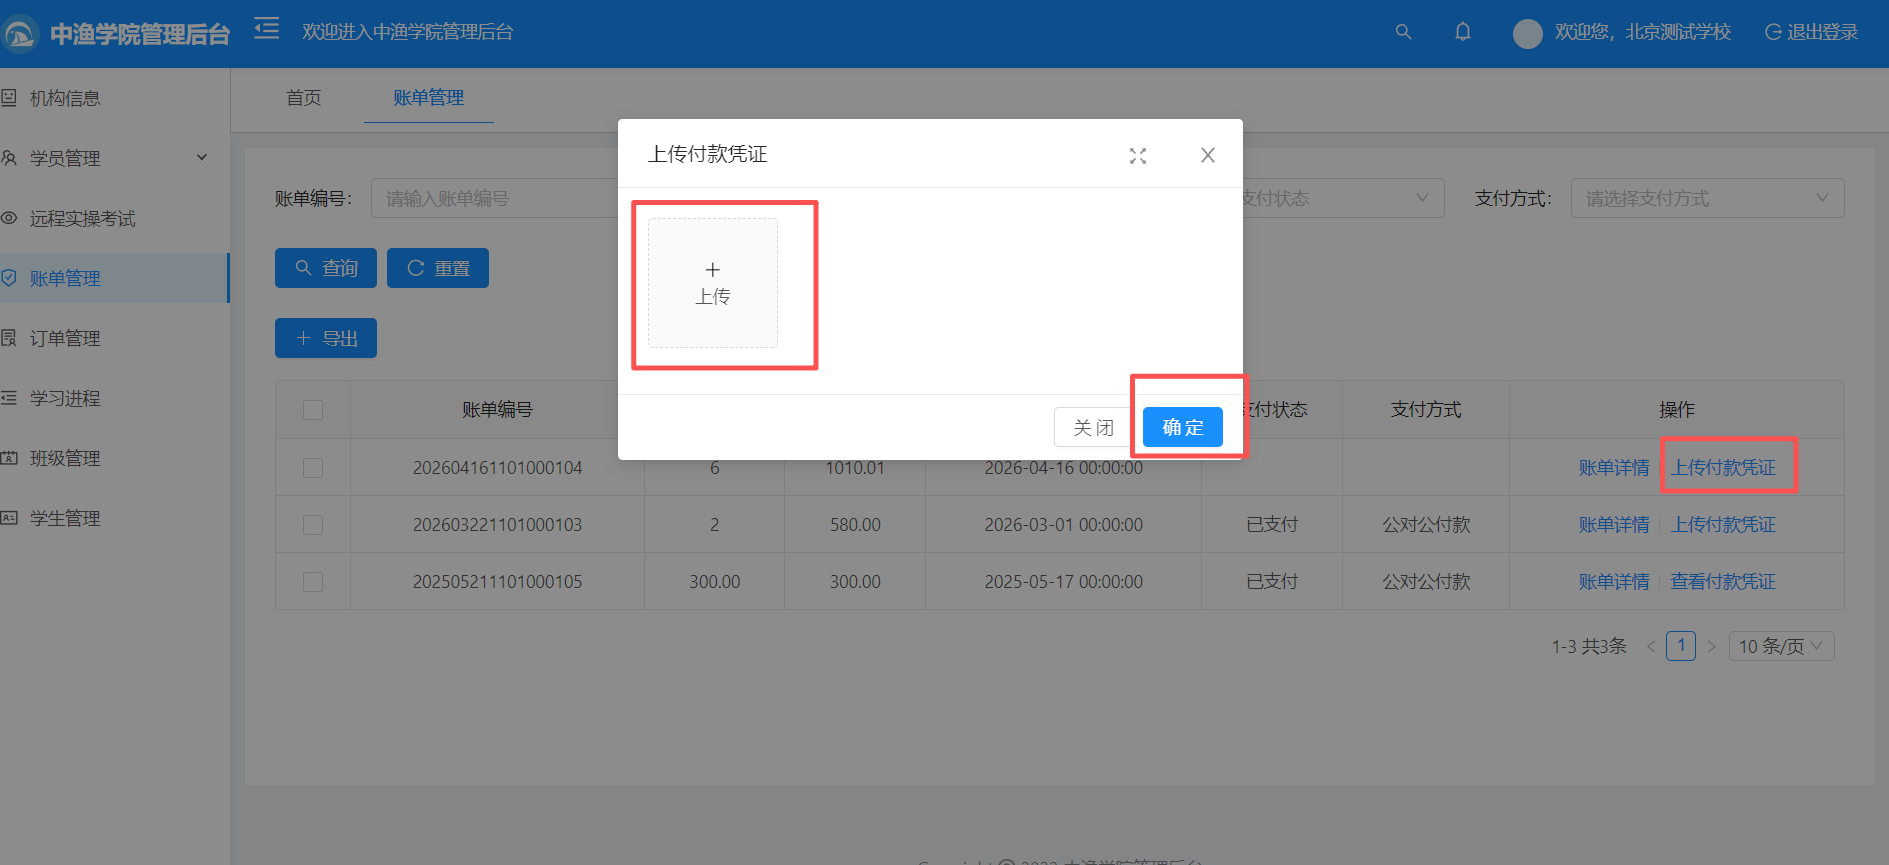Click the 重置 reset button
Viewport: 1889px width, 865px height.
[438, 268]
